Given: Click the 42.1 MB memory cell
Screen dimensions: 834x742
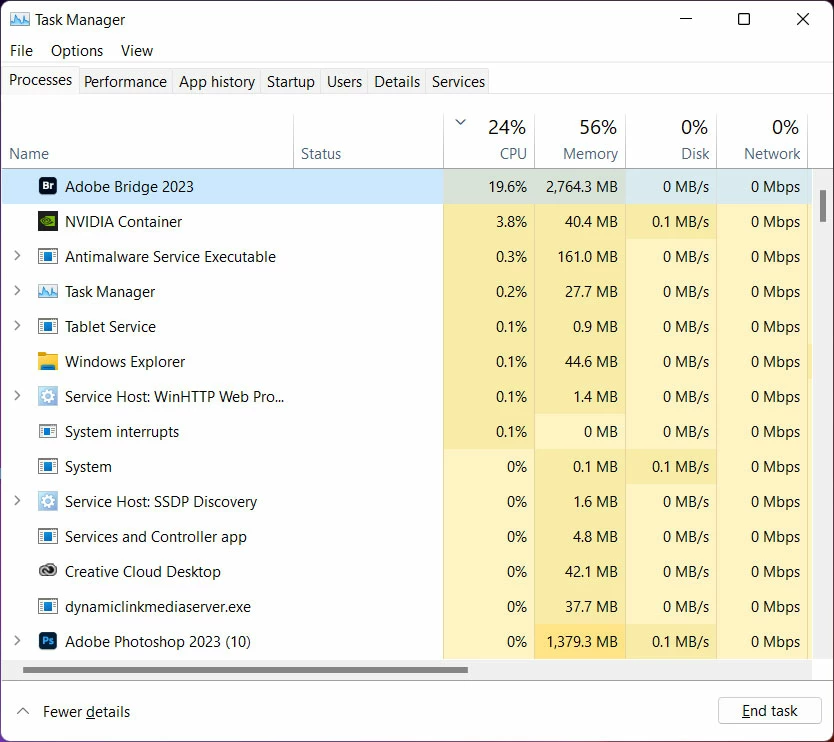Looking at the screenshot, I should coord(580,572).
